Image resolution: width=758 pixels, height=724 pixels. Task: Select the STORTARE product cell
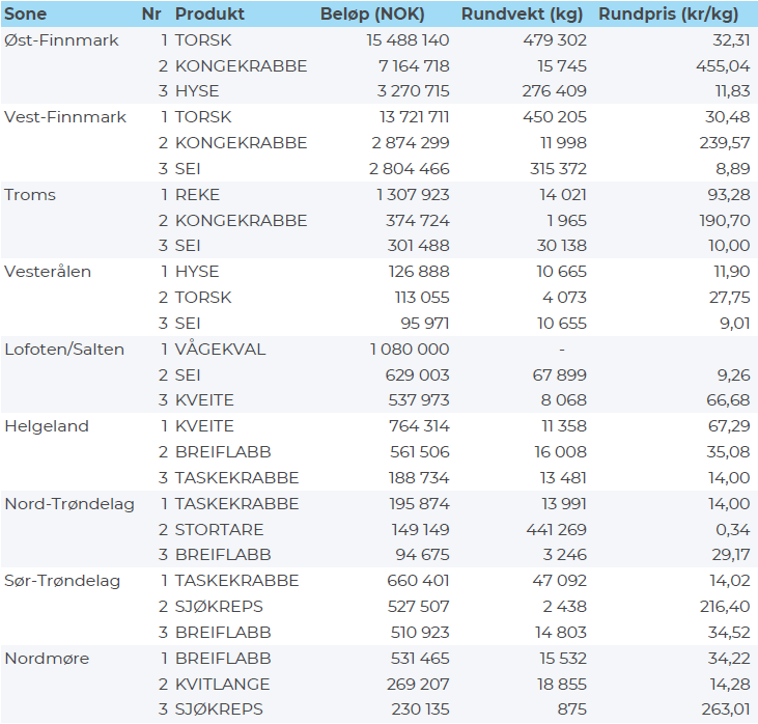[x=219, y=529]
